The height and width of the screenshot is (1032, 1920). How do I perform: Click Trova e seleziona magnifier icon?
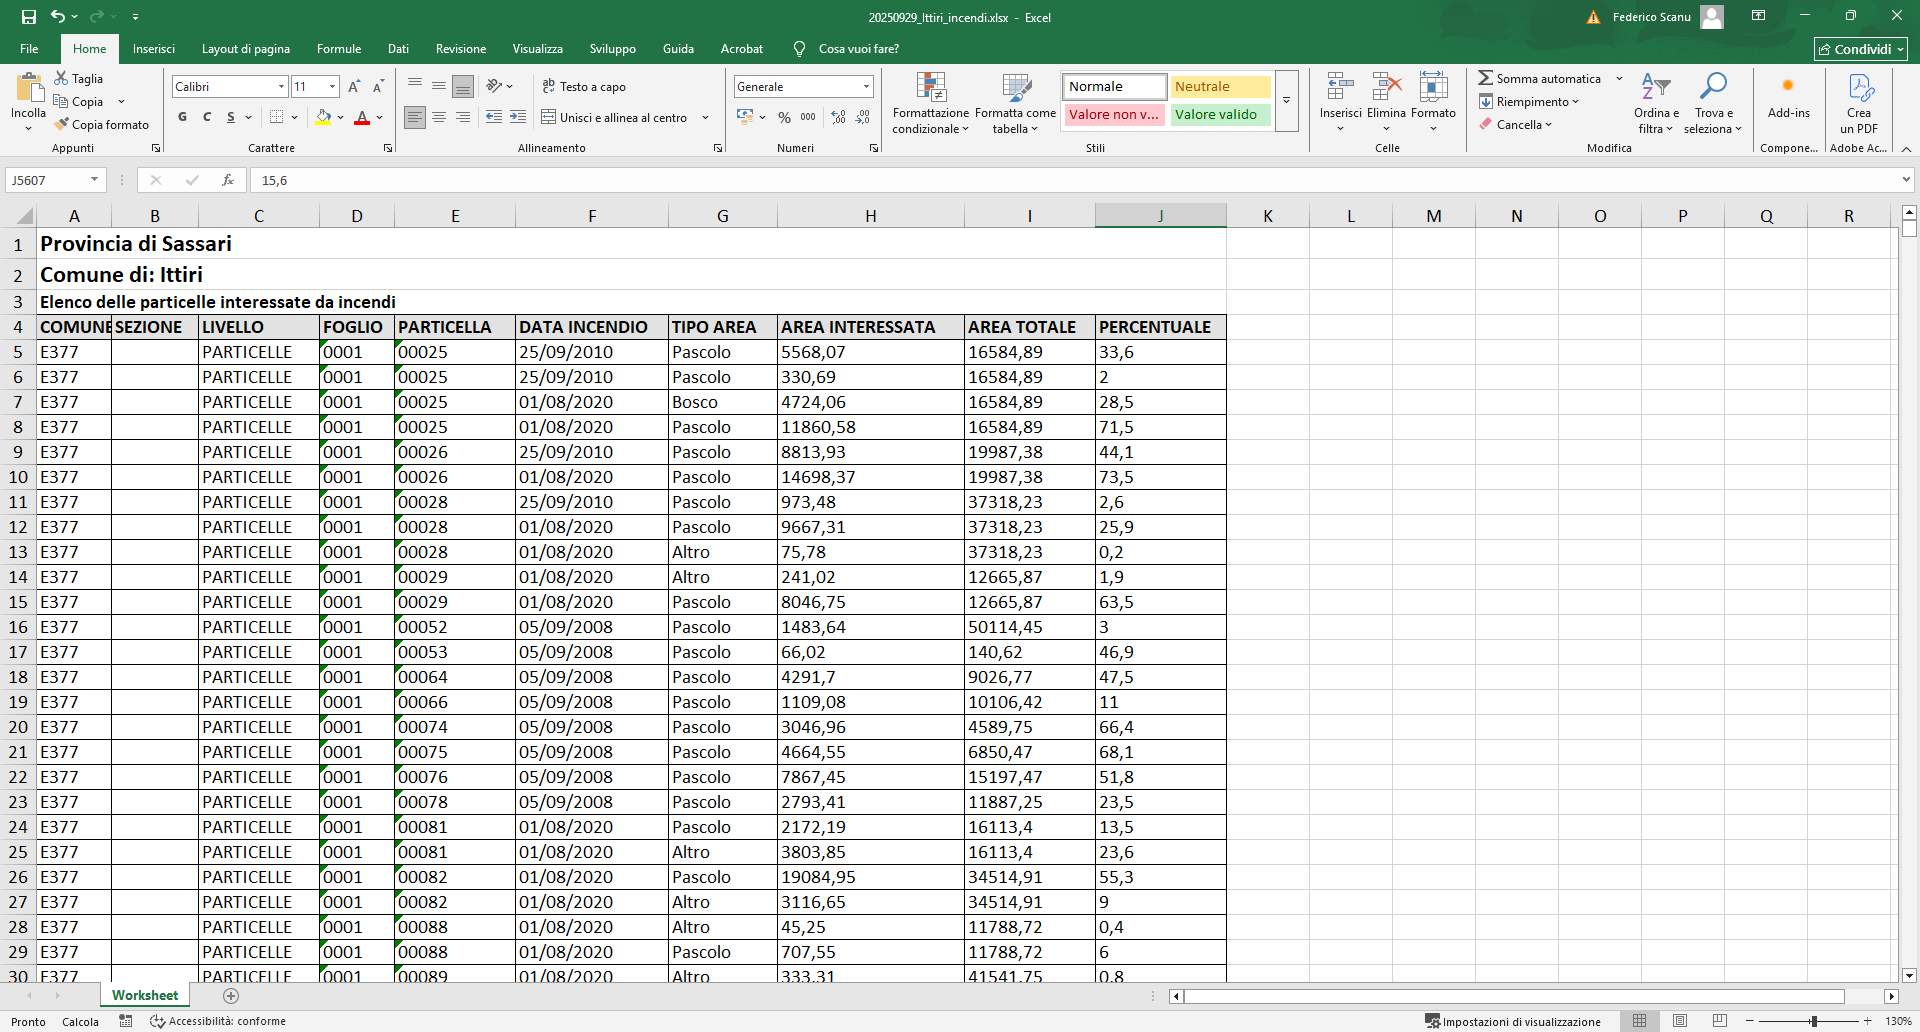(1712, 88)
